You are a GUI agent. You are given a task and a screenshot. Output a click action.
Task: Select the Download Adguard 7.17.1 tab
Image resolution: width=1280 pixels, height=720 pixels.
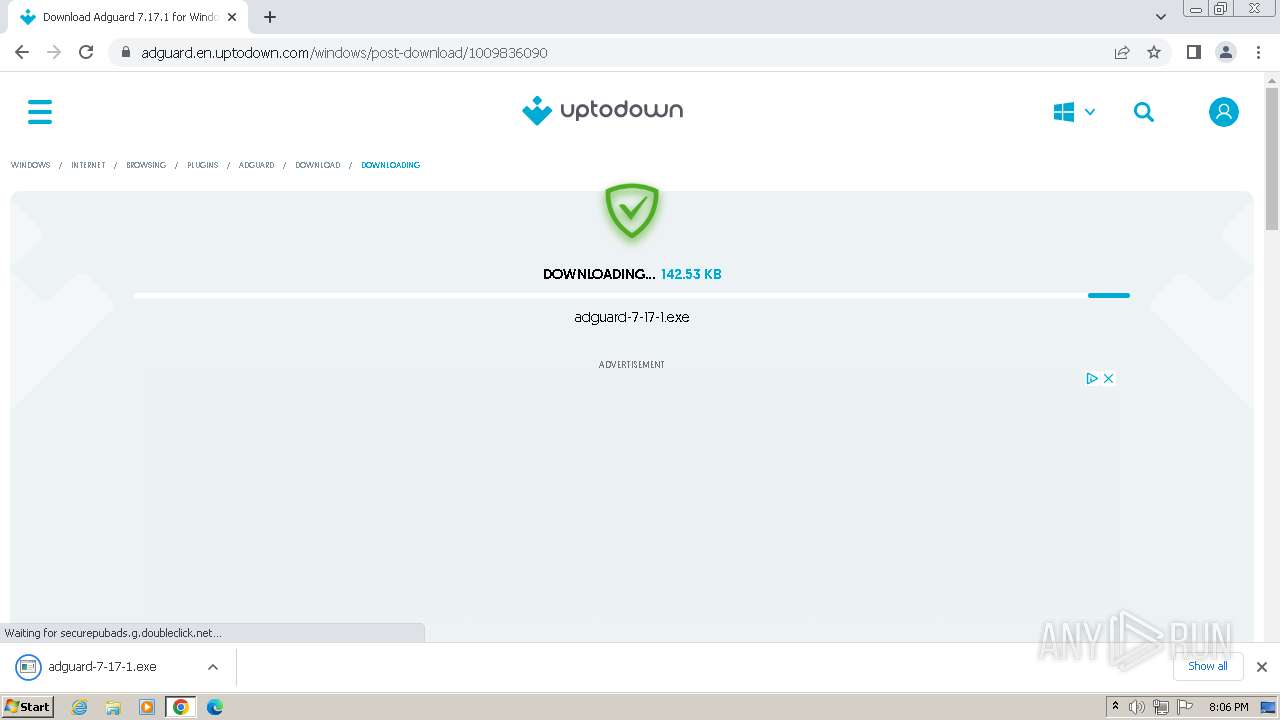pos(128,17)
